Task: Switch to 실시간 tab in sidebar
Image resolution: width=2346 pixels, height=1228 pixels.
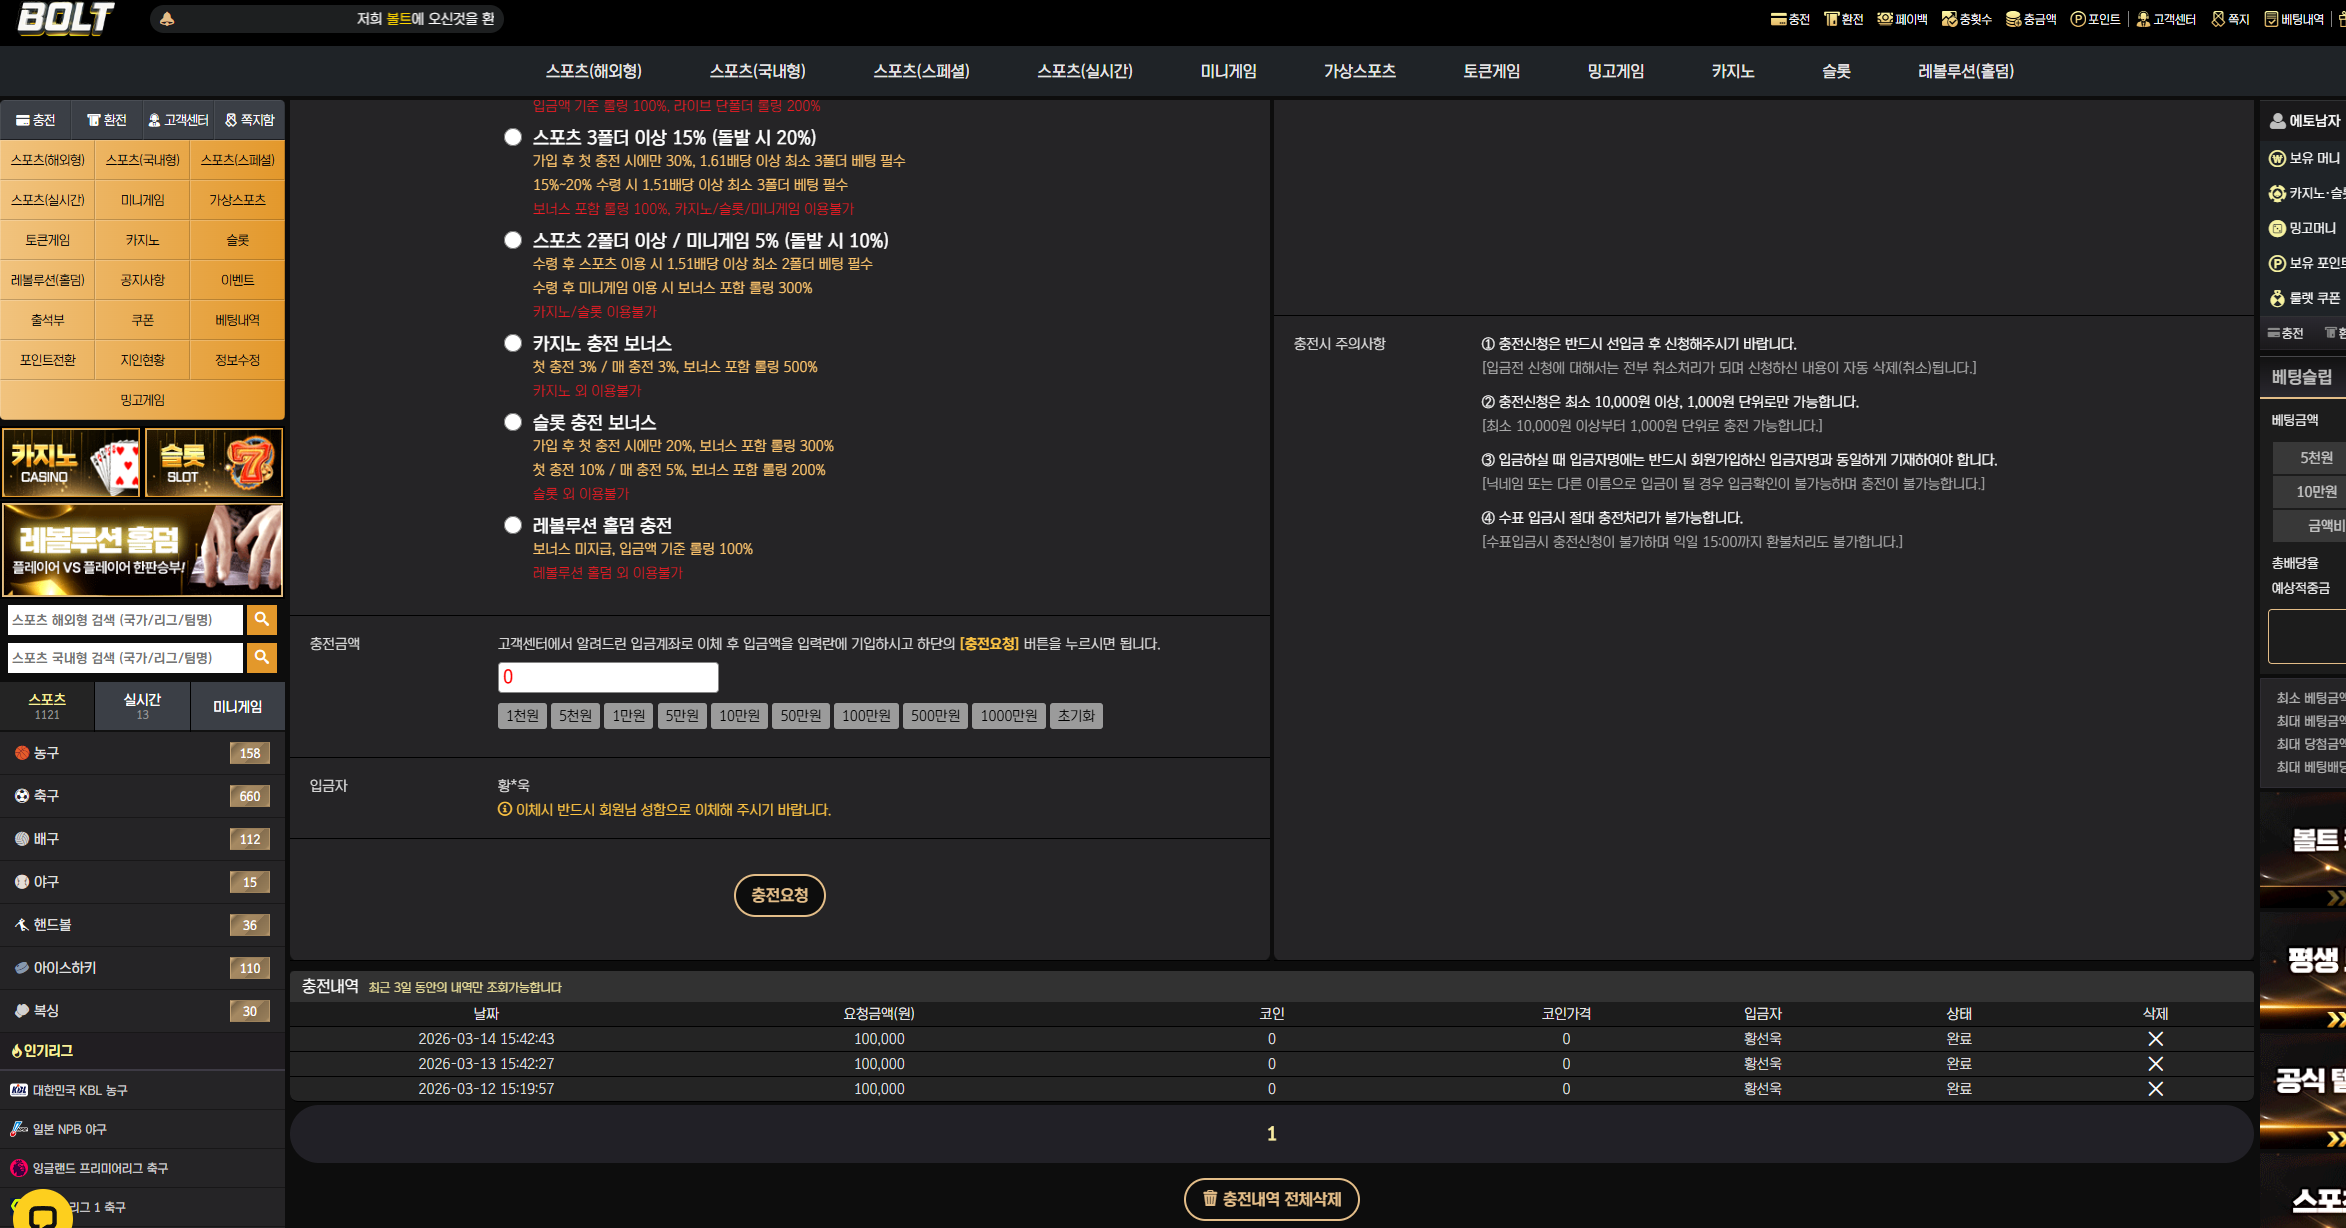Action: [x=142, y=706]
